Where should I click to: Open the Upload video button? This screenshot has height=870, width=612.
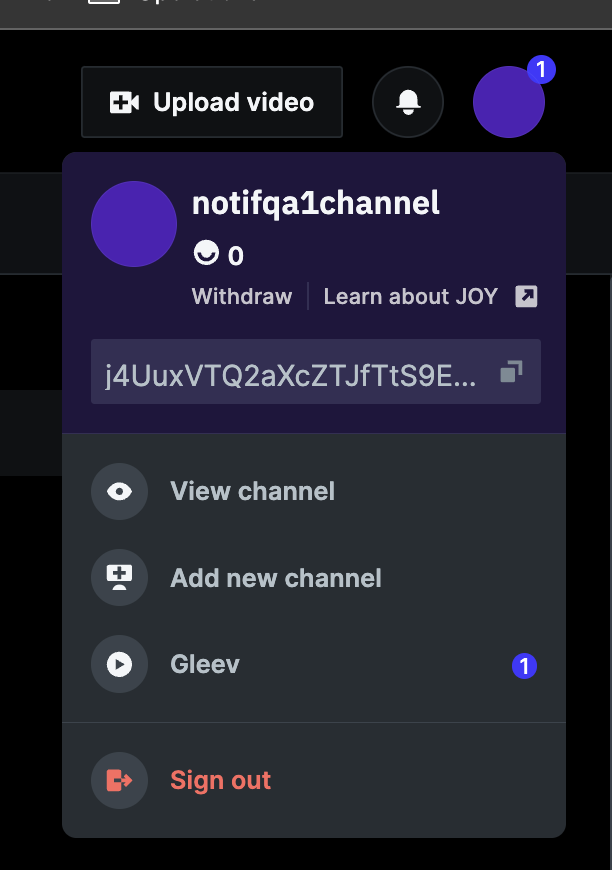pos(211,101)
